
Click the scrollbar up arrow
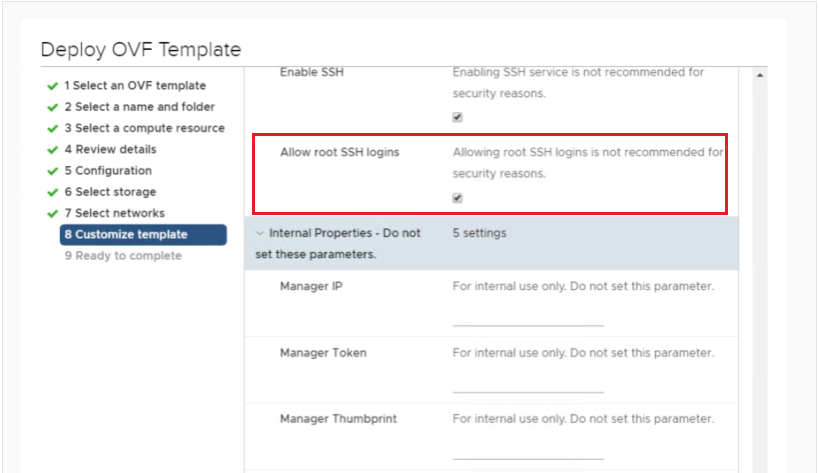point(760,76)
